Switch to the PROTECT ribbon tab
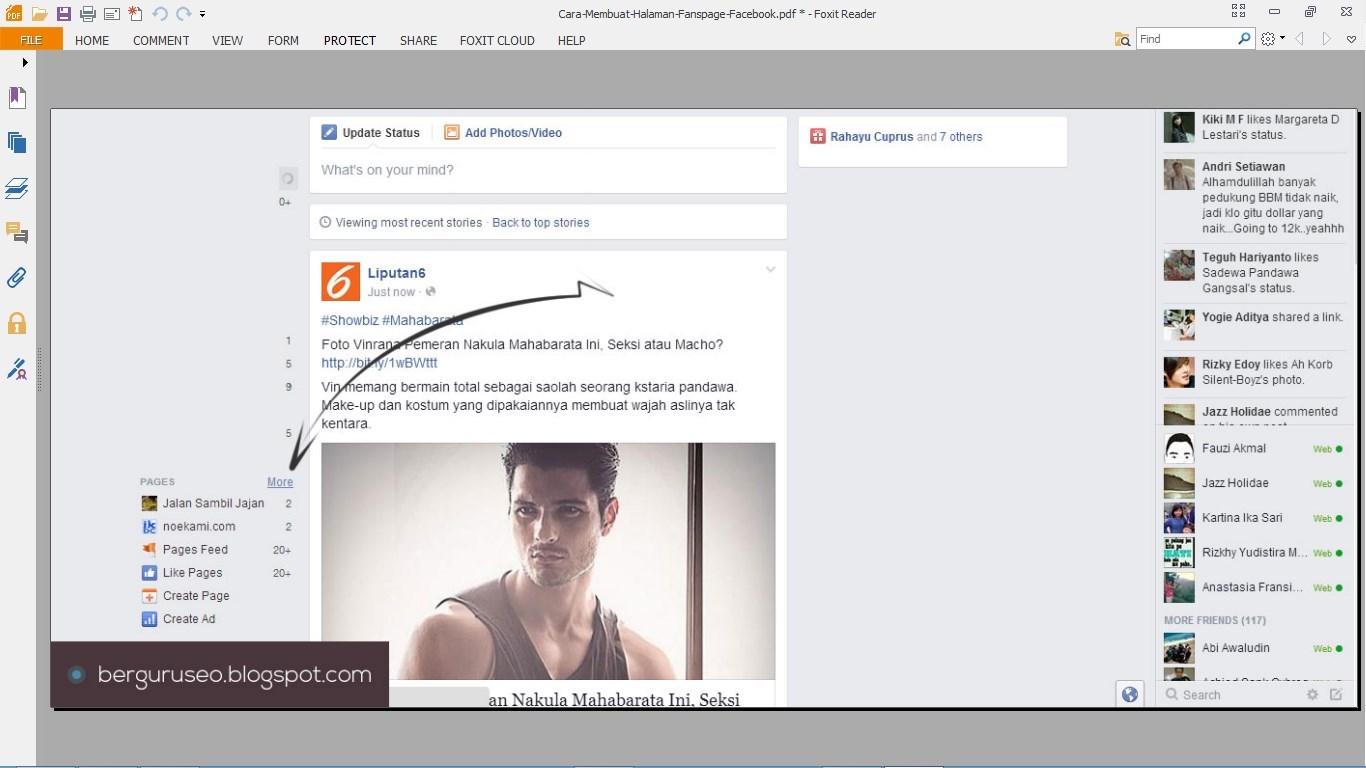 [x=350, y=40]
